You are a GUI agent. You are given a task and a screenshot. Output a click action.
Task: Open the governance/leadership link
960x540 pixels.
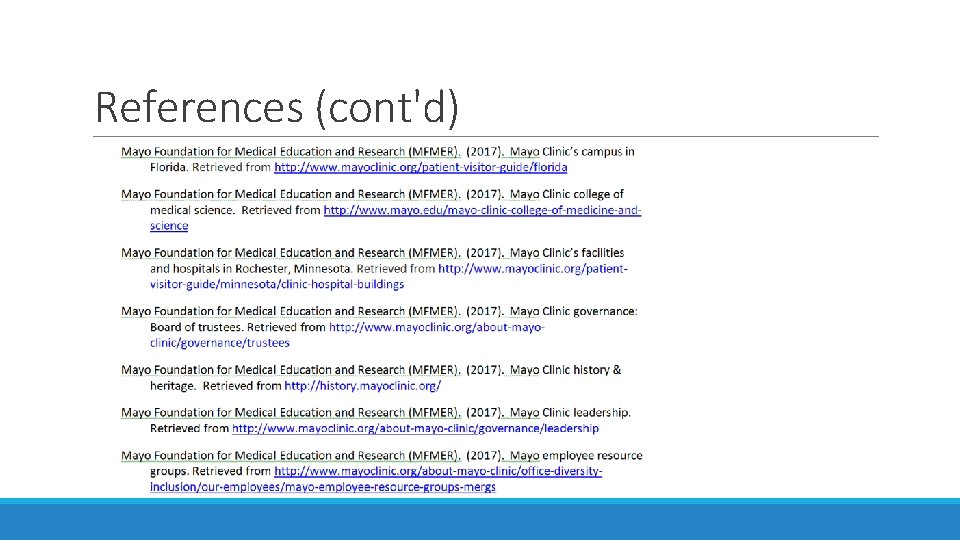(x=415, y=429)
